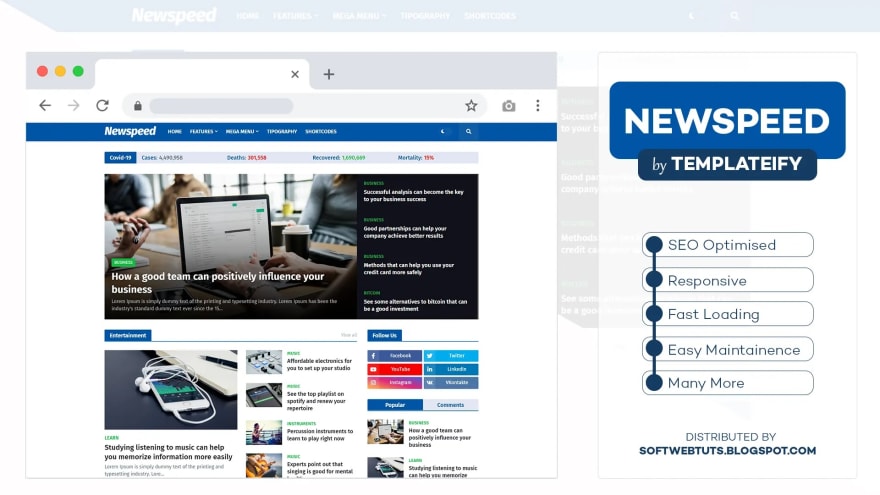
Task: Click the Facebook follow button
Action: coord(395,355)
